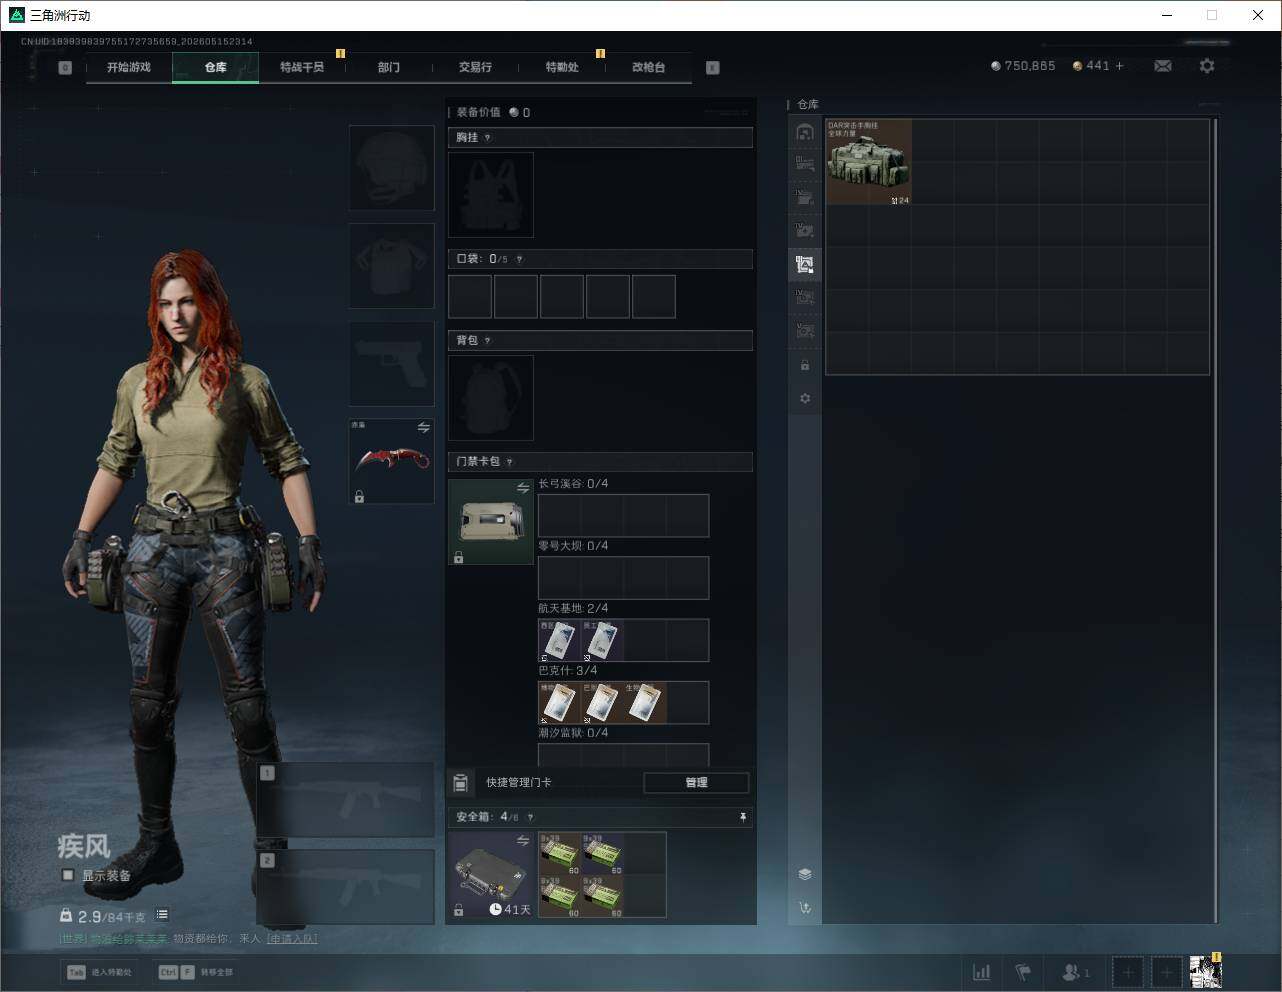
Task: Select the empty helmet slot
Action: [x=392, y=168]
